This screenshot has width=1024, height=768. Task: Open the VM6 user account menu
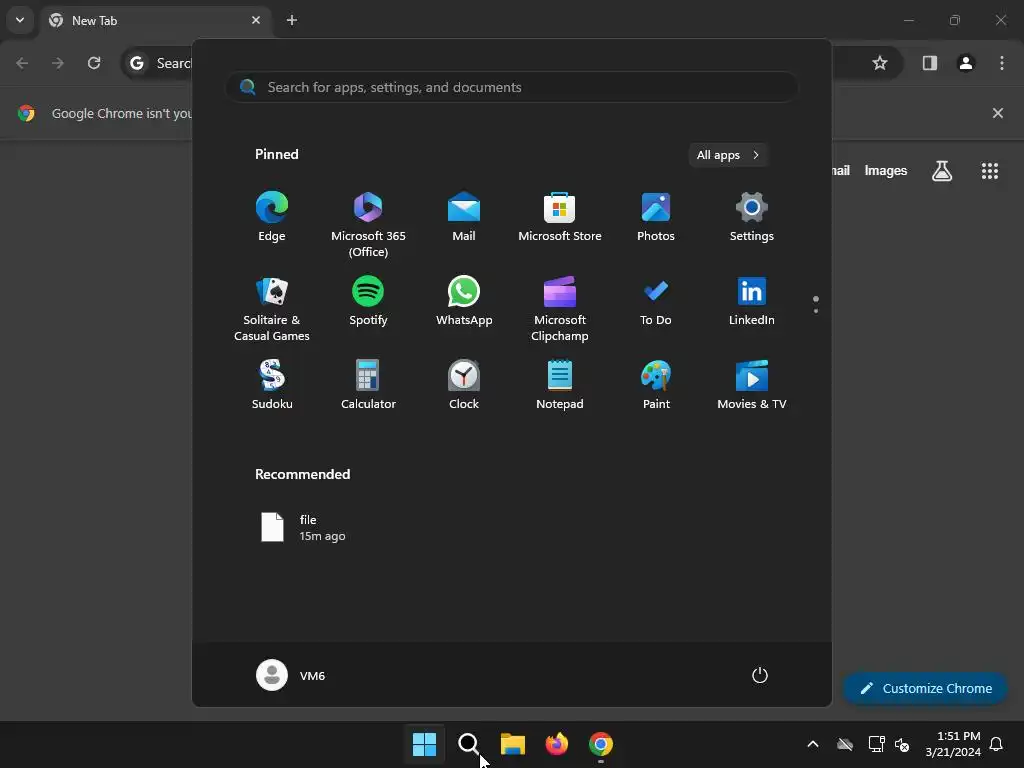[291, 675]
